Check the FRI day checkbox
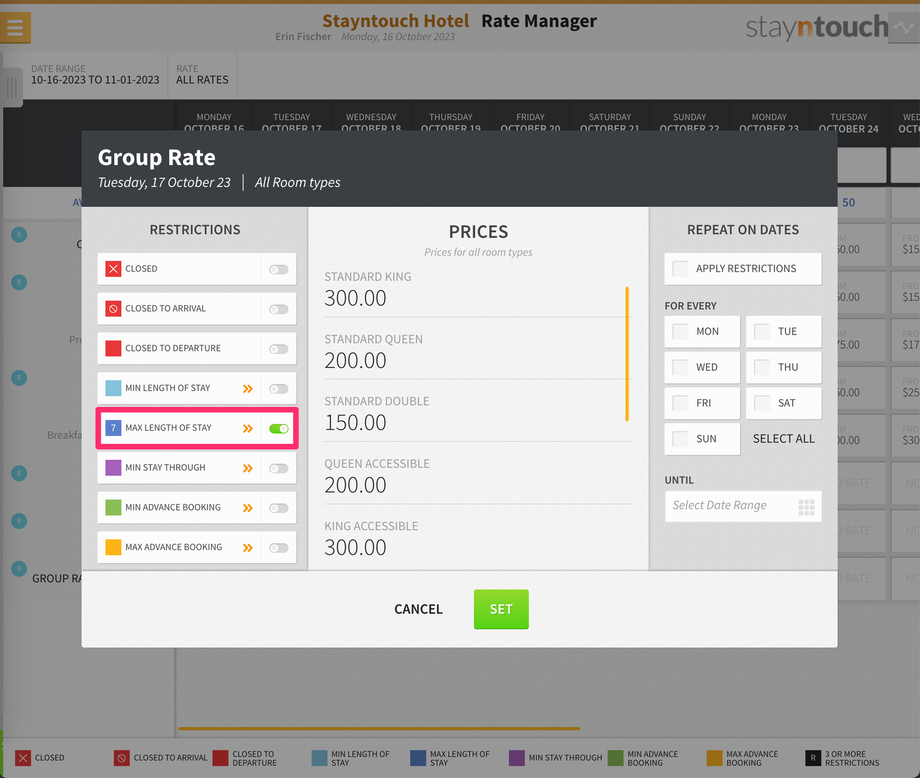The height and width of the screenshot is (778, 920). pos(681,403)
